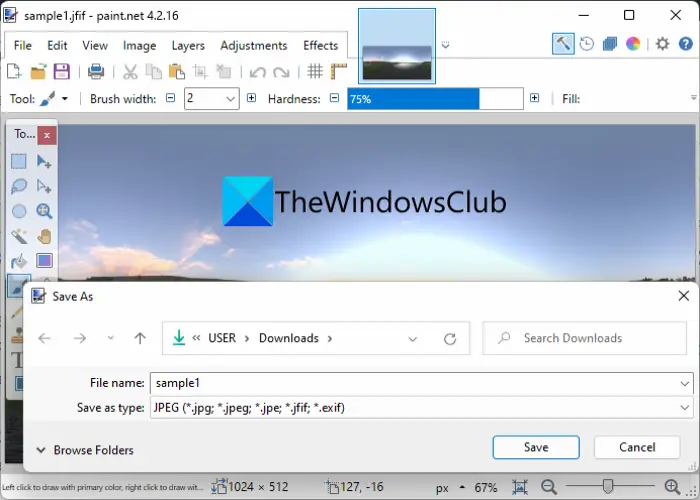Expand Browse Folders section
This screenshot has width=700, height=500.
[x=84, y=450]
